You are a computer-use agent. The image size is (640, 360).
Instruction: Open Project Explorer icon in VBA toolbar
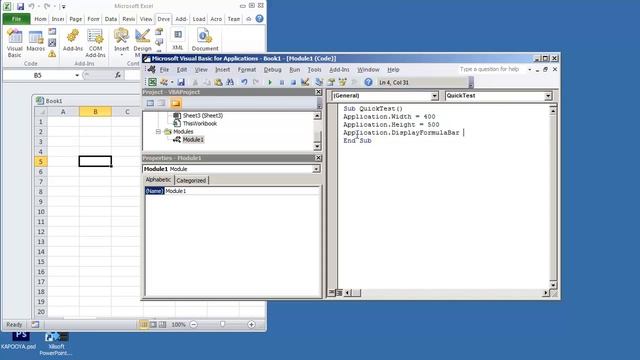(x=319, y=82)
